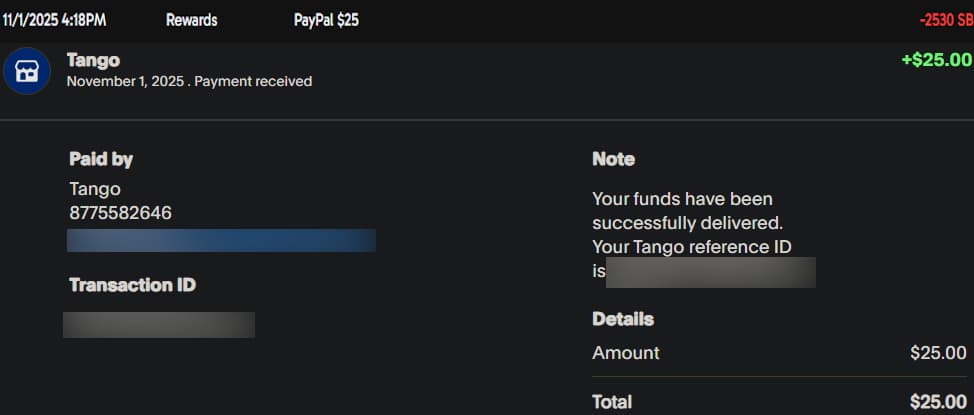The width and height of the screenshot is (974, 415).
Task: Click the Paid by heading
Action: pyautogui.click(x=101, y=159)
